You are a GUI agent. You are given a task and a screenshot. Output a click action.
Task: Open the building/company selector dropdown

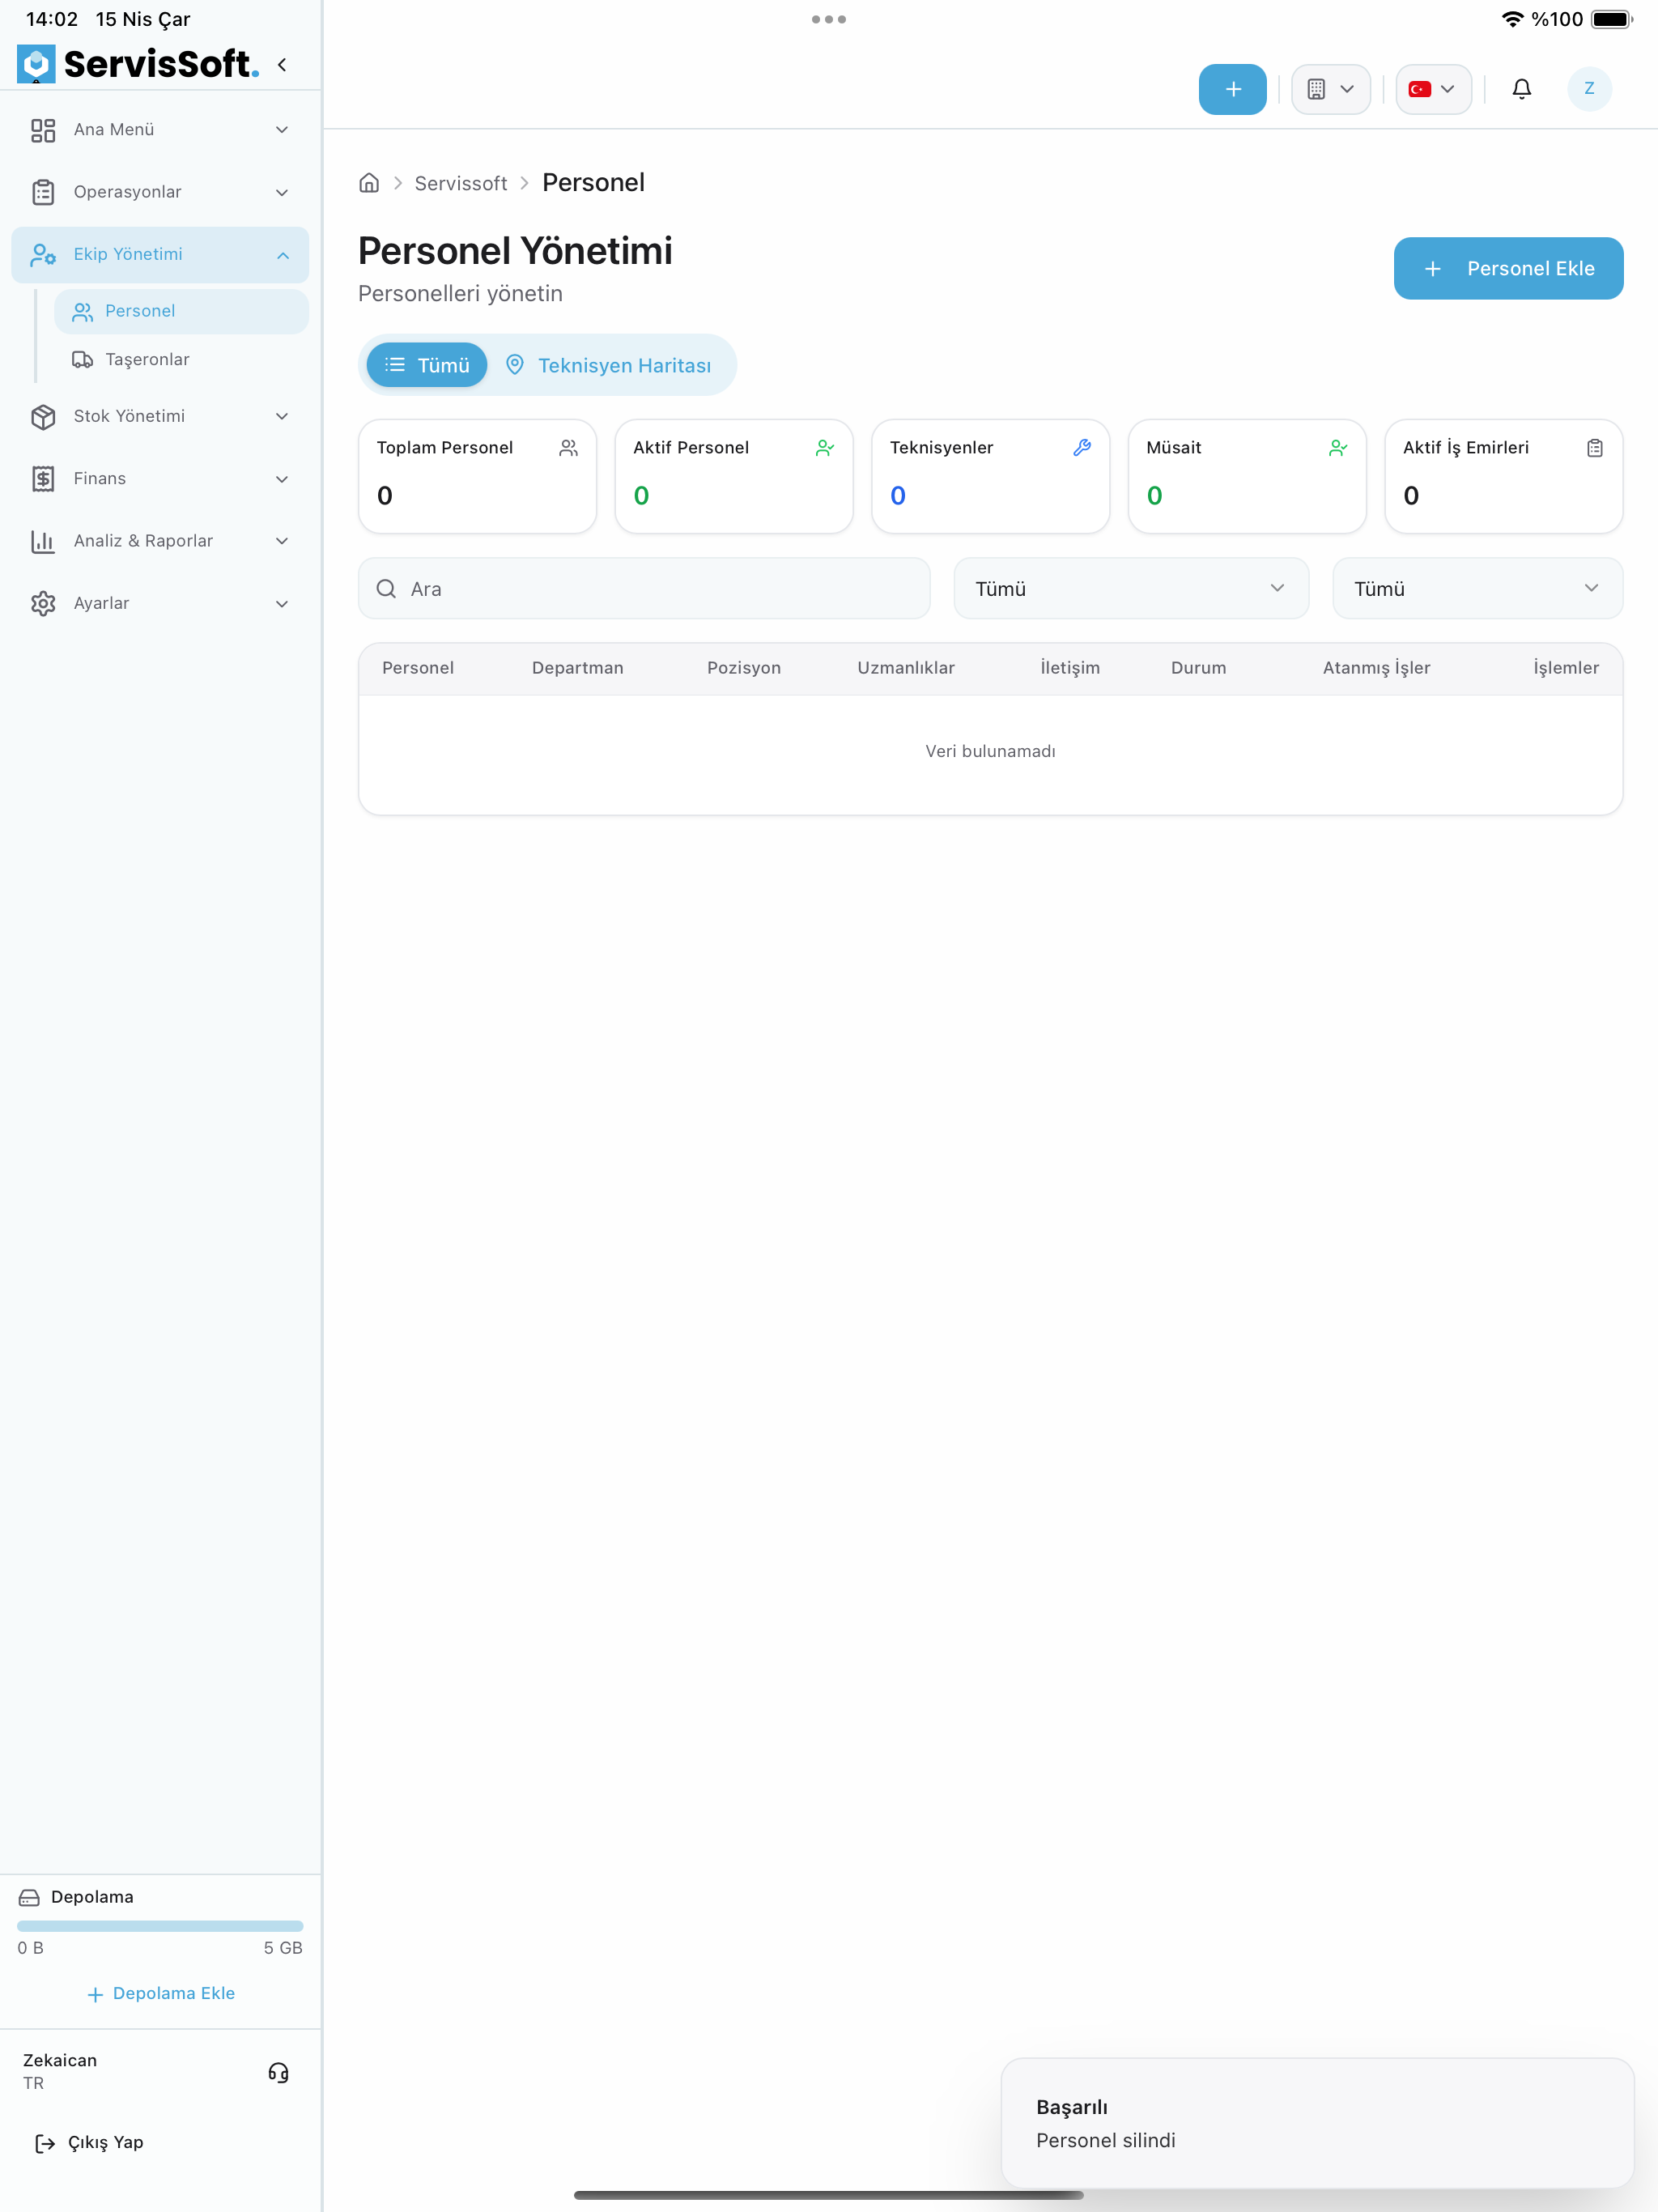coord(1330,89)
